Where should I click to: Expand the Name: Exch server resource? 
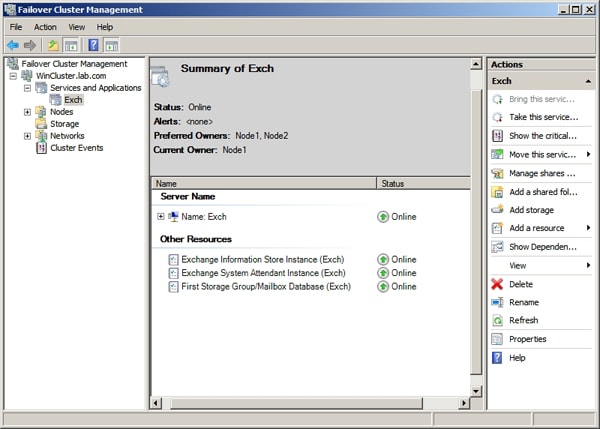pyautogui.click(x=160, y=216)
